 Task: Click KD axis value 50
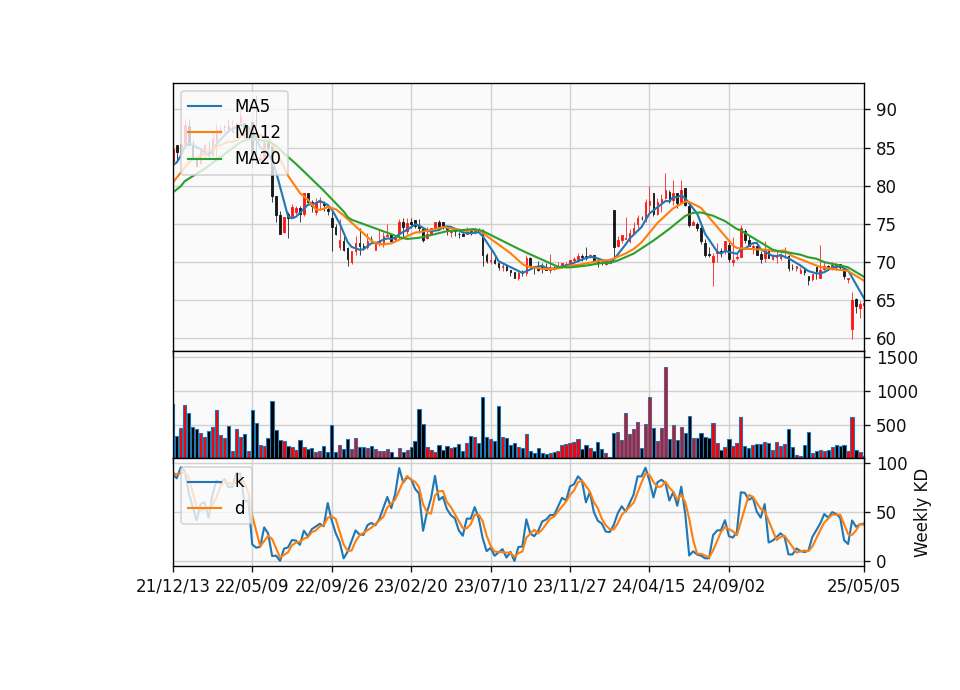pos(887,512)
